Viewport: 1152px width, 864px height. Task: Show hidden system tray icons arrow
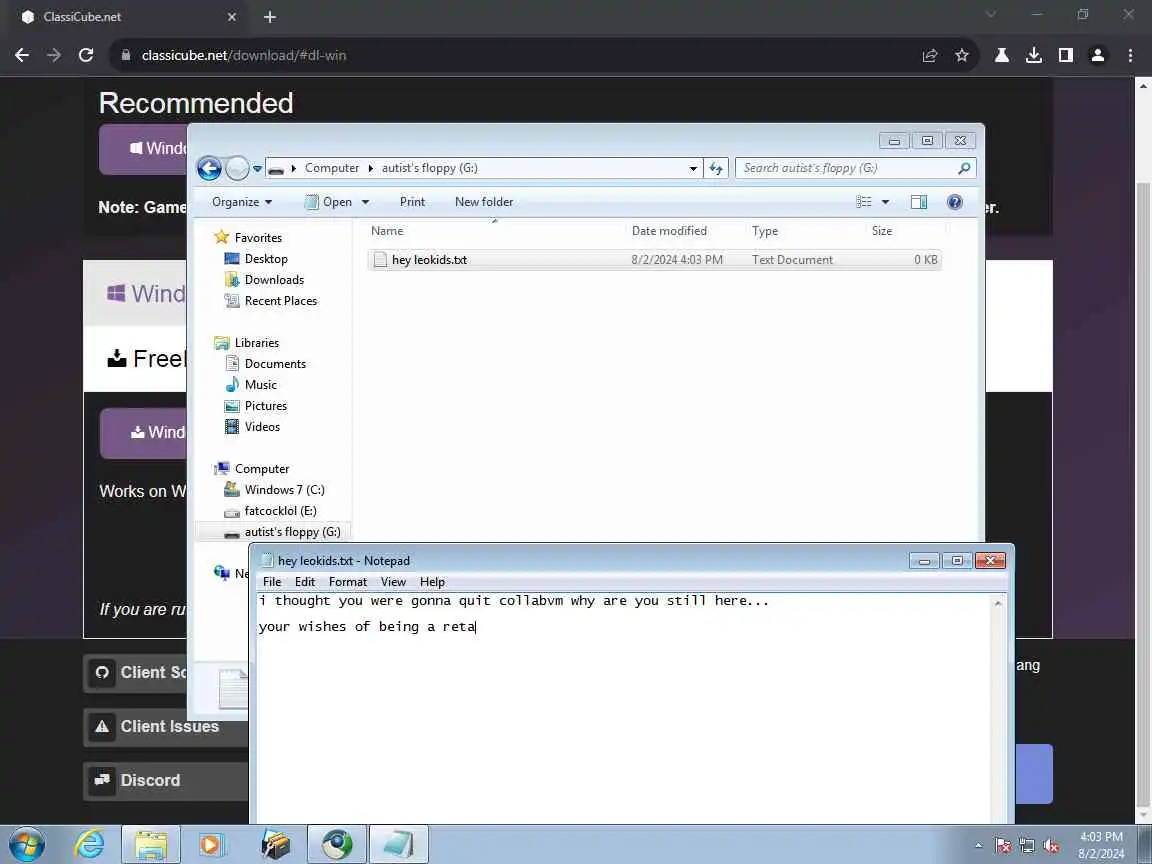pos(979,846)
